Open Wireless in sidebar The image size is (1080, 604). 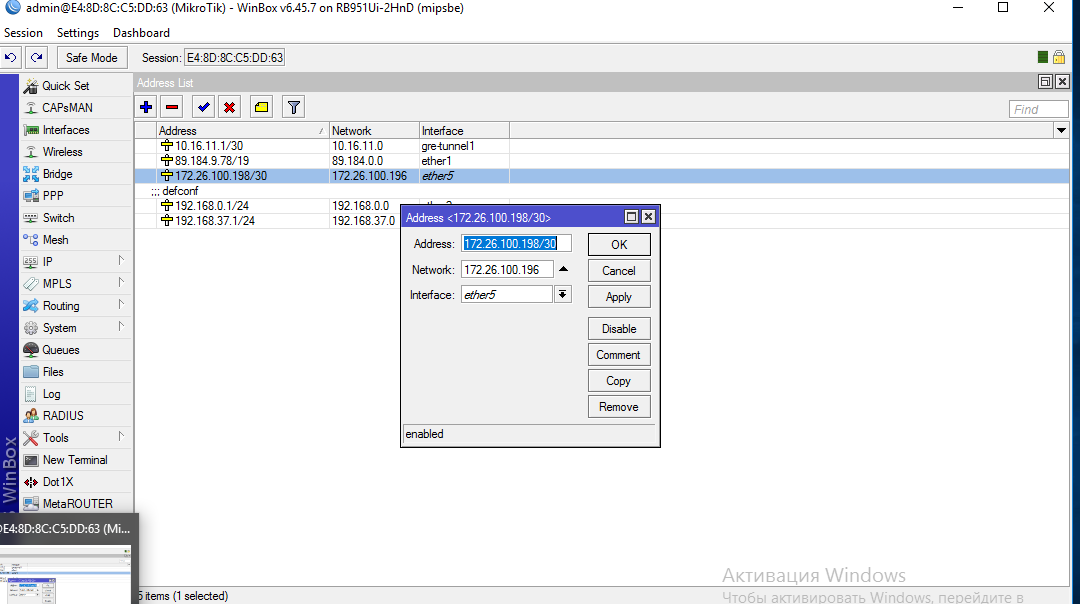click(x=62, y=152)
